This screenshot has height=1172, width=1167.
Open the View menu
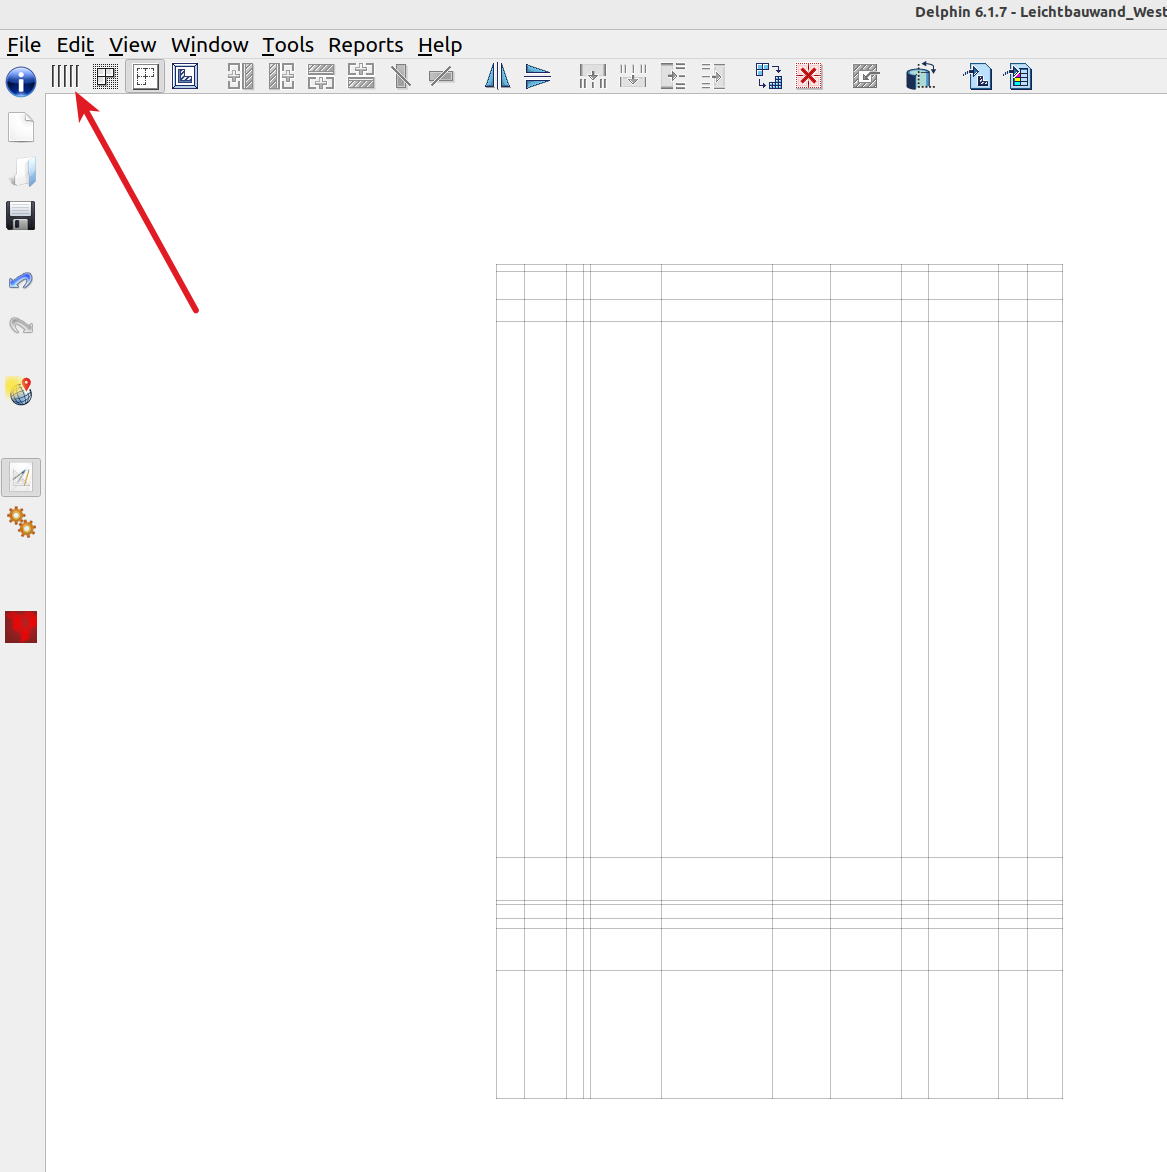132,45
